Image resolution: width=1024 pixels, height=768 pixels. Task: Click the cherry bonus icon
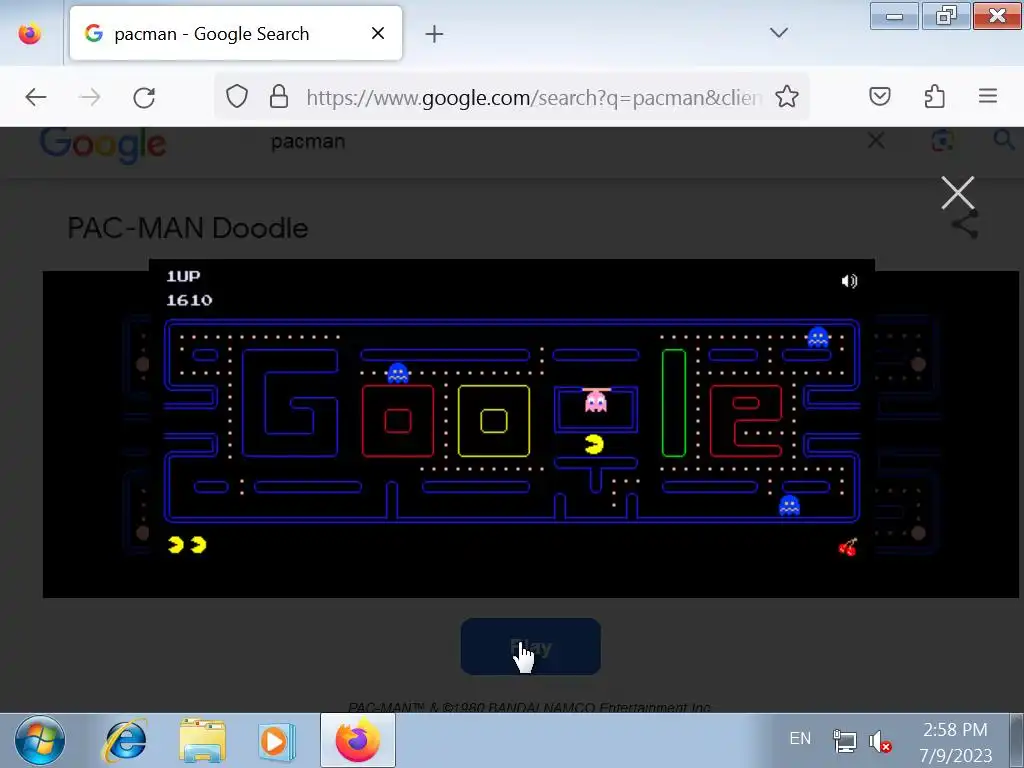848,547
